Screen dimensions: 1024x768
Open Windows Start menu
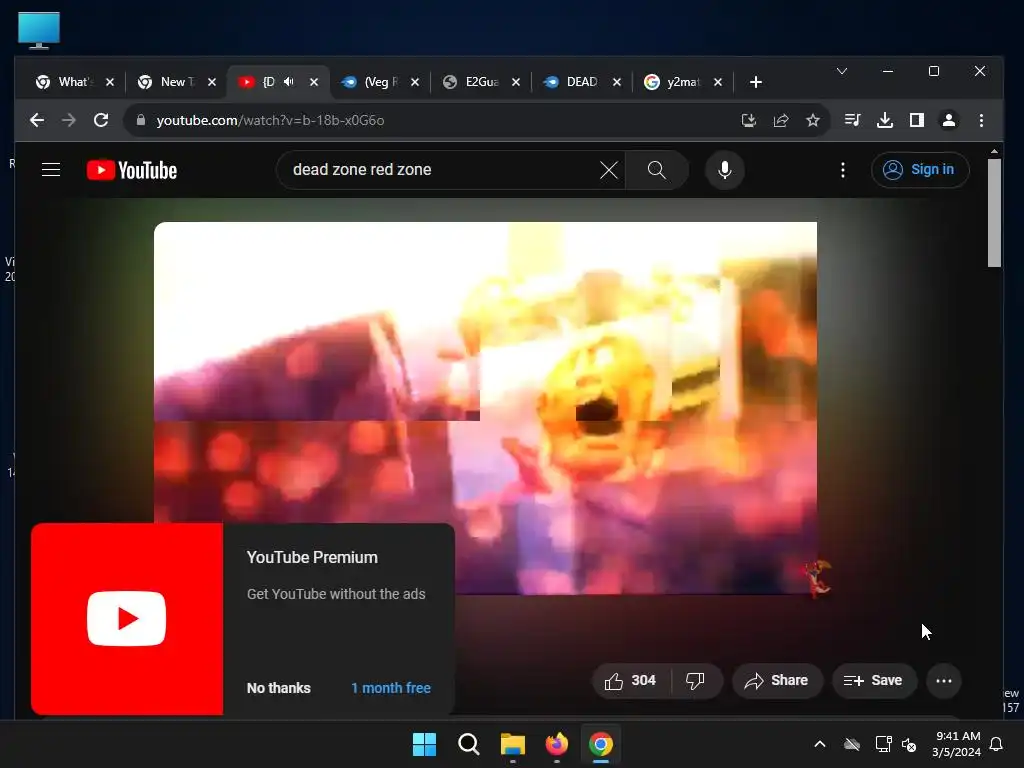pos(424,744)
